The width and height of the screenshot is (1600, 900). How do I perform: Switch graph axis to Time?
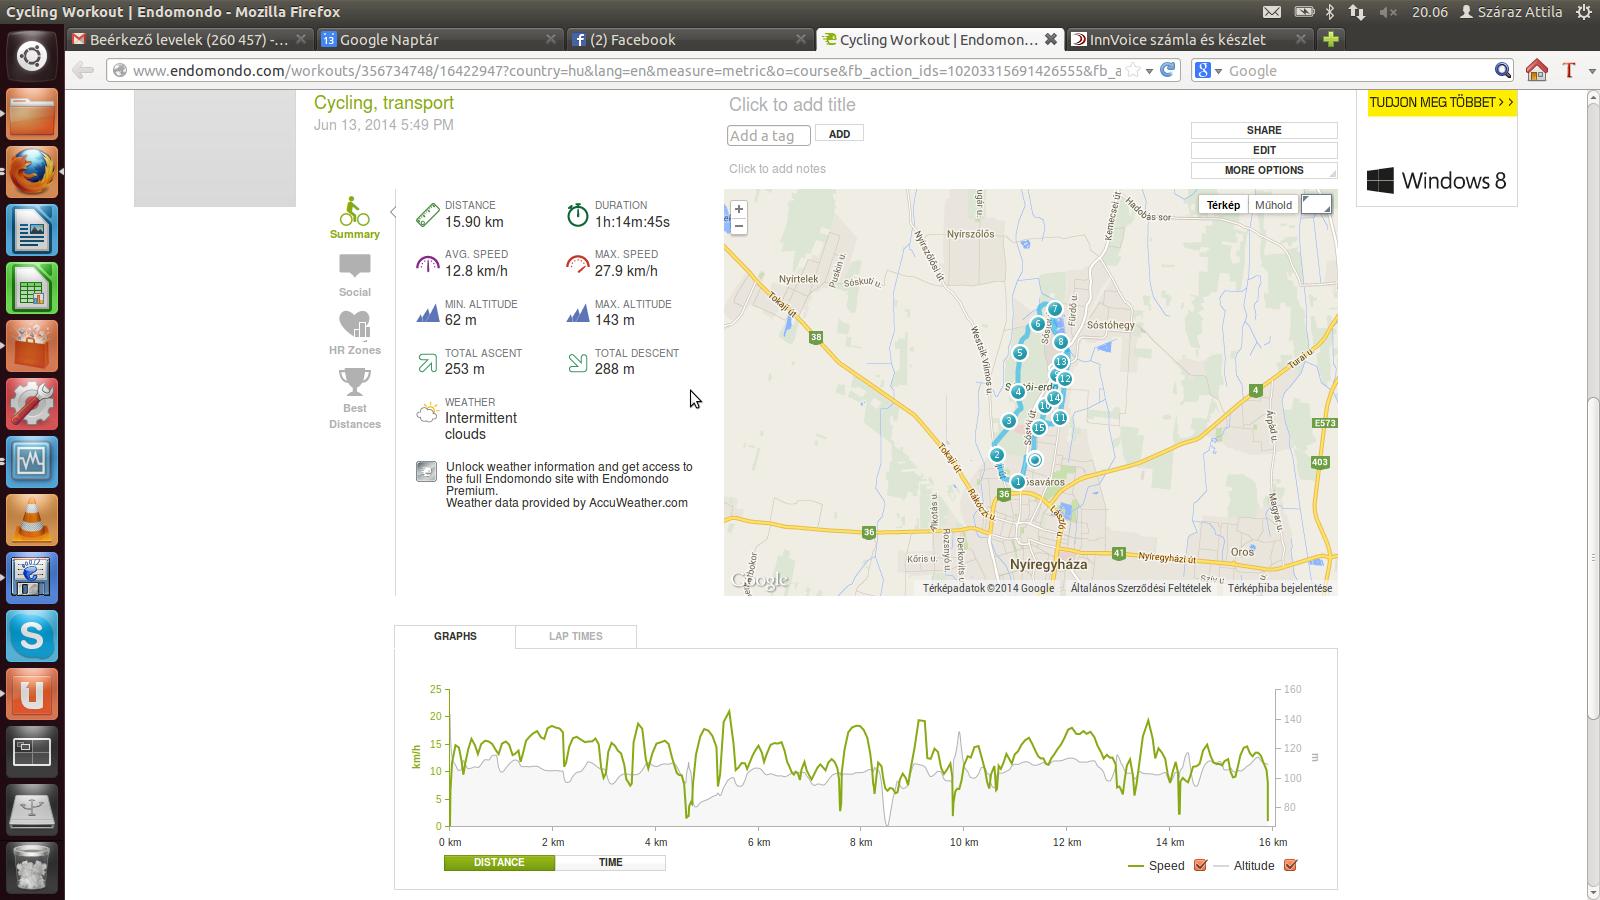tap(610, 862)
